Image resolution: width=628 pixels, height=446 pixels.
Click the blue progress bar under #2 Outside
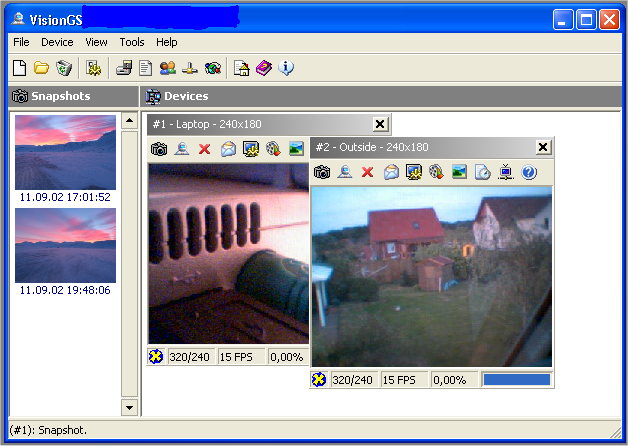pos(517,380)
